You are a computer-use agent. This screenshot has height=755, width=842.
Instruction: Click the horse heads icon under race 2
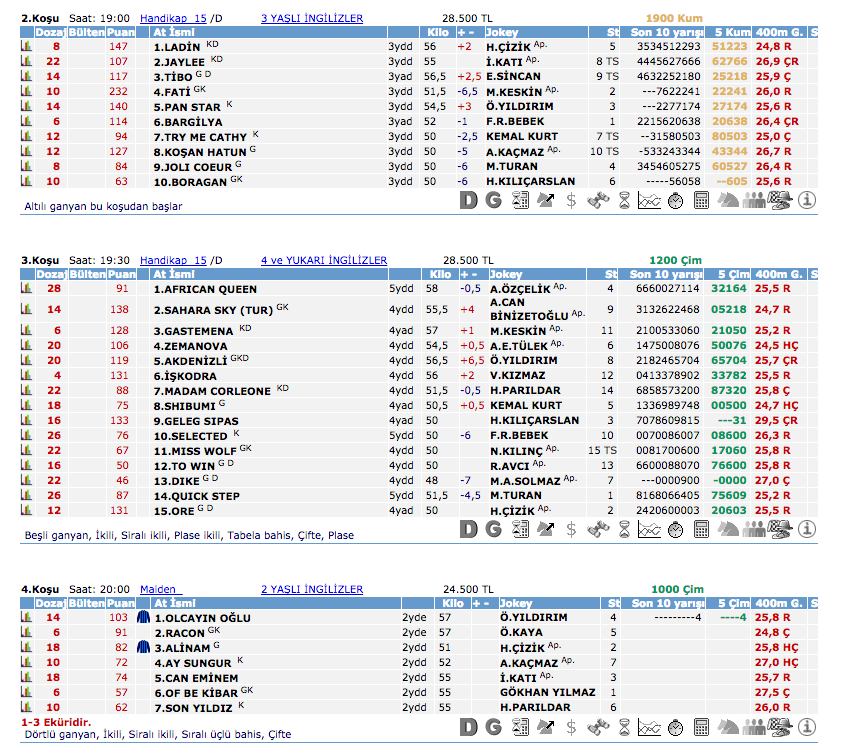click(728, 200)
